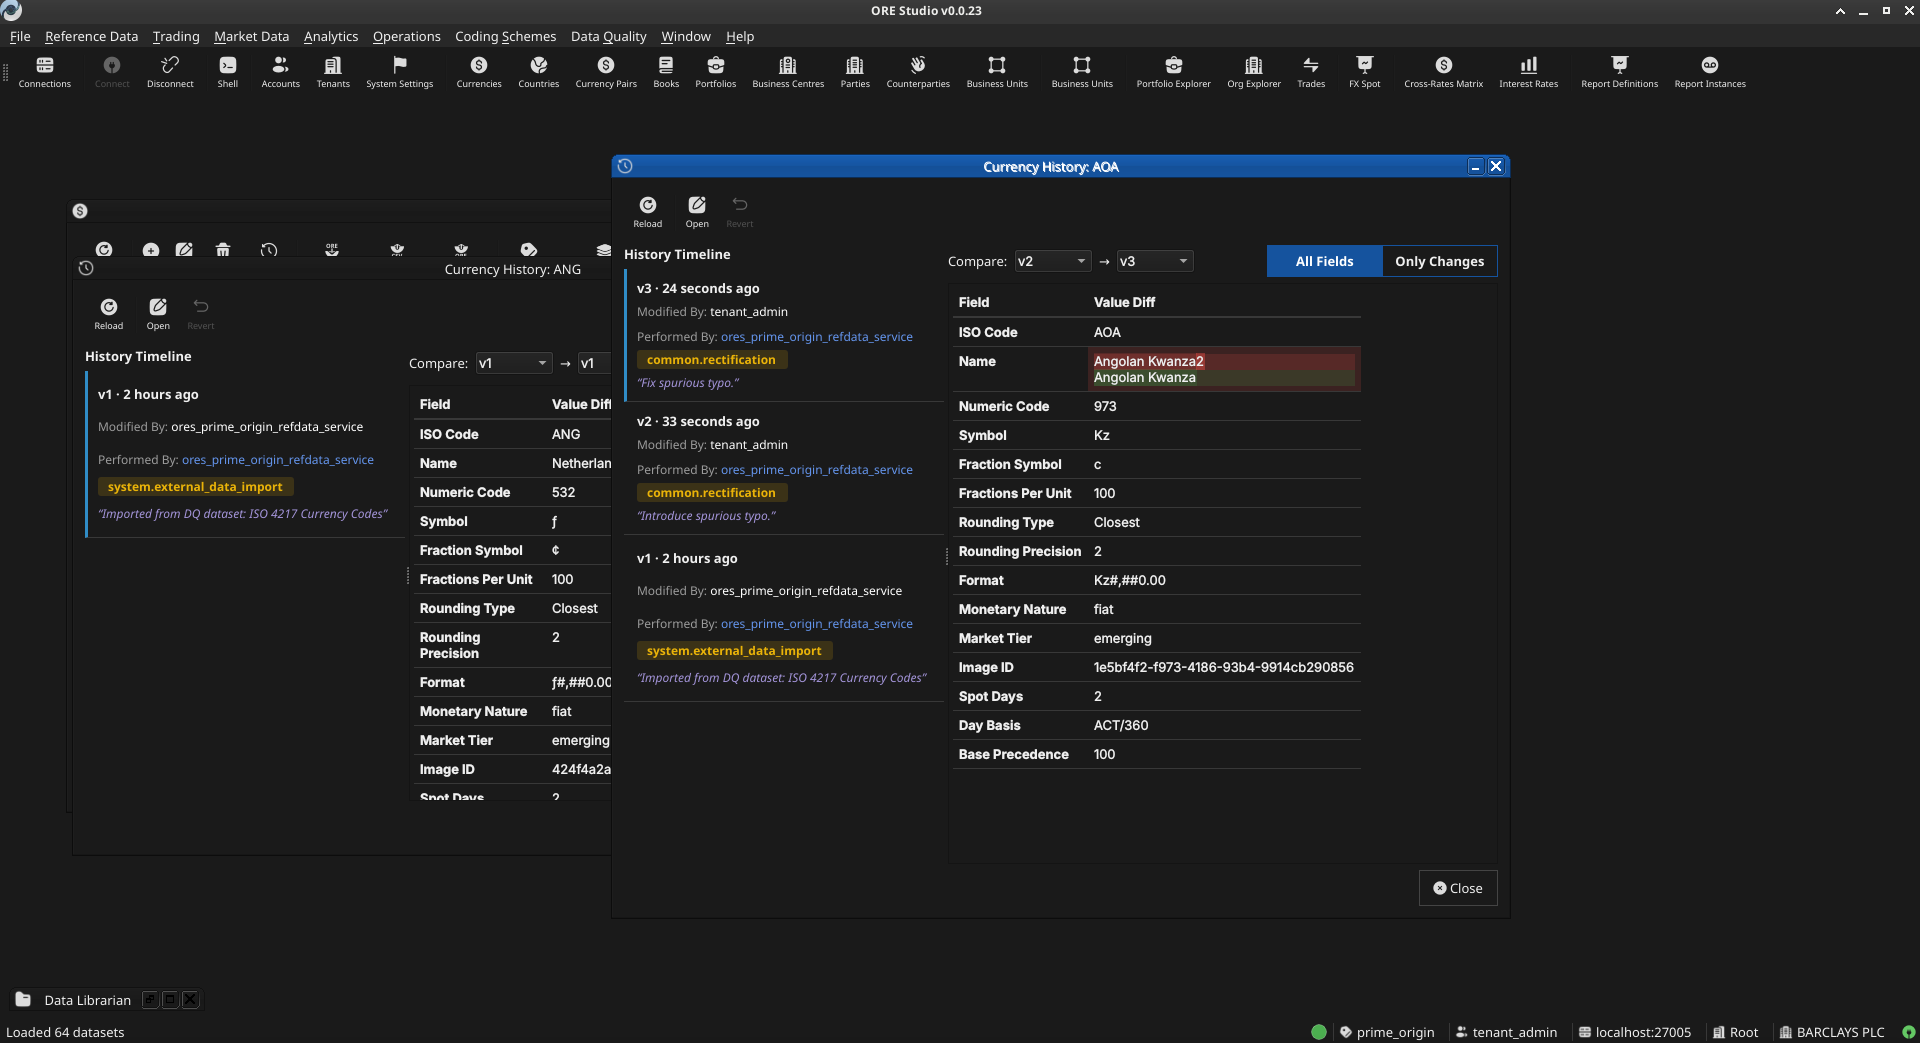Image resolution: width=1920 pixels, height=1043 pixels.
Task: Open Cross-Rates Matrix from the toolbar
Action: coord(1444,72)
